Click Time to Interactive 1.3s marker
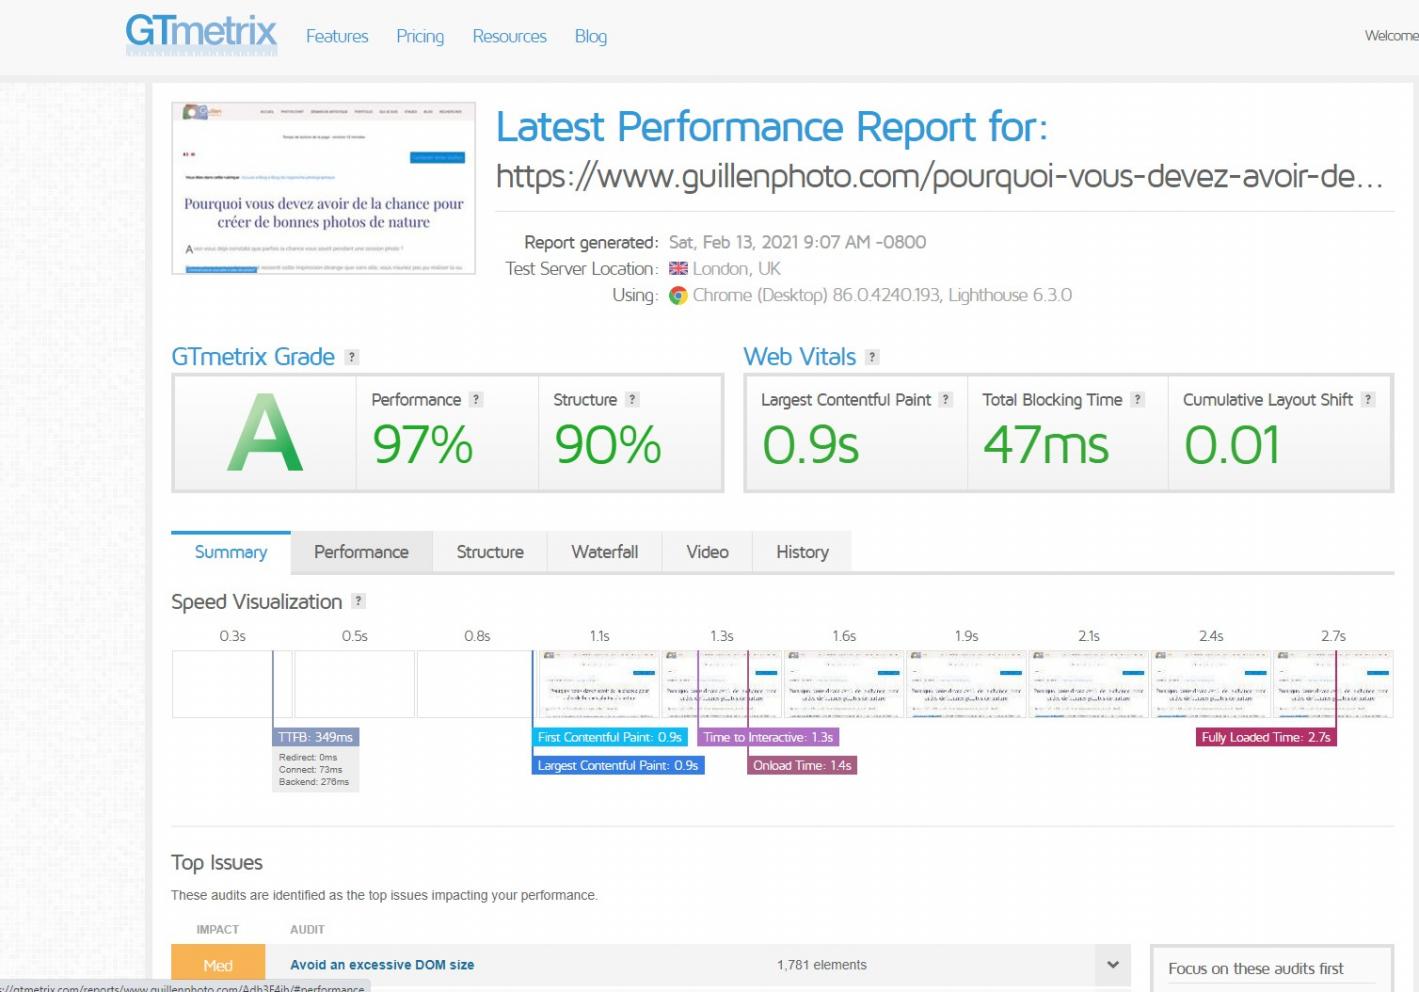The height and width of the screenshot is (992, 1419). coord(768,737)
